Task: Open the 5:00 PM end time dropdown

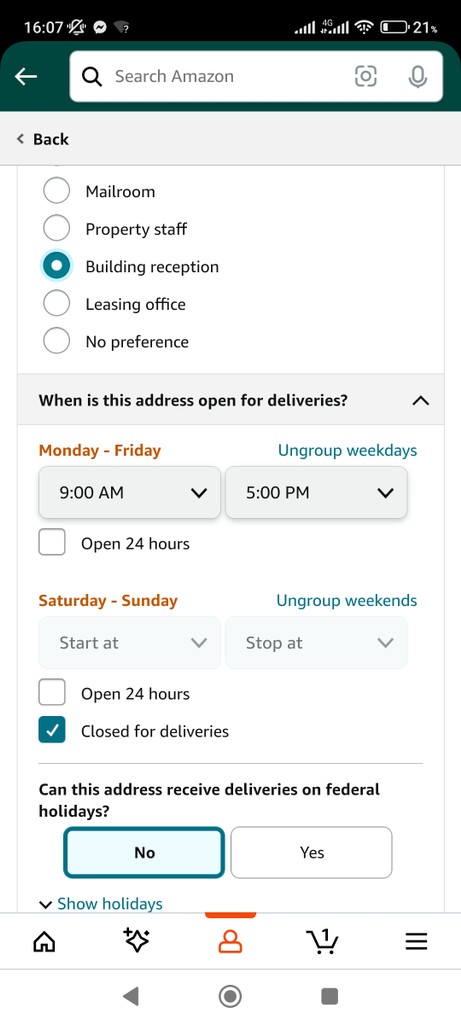Action: pos(316,492)
